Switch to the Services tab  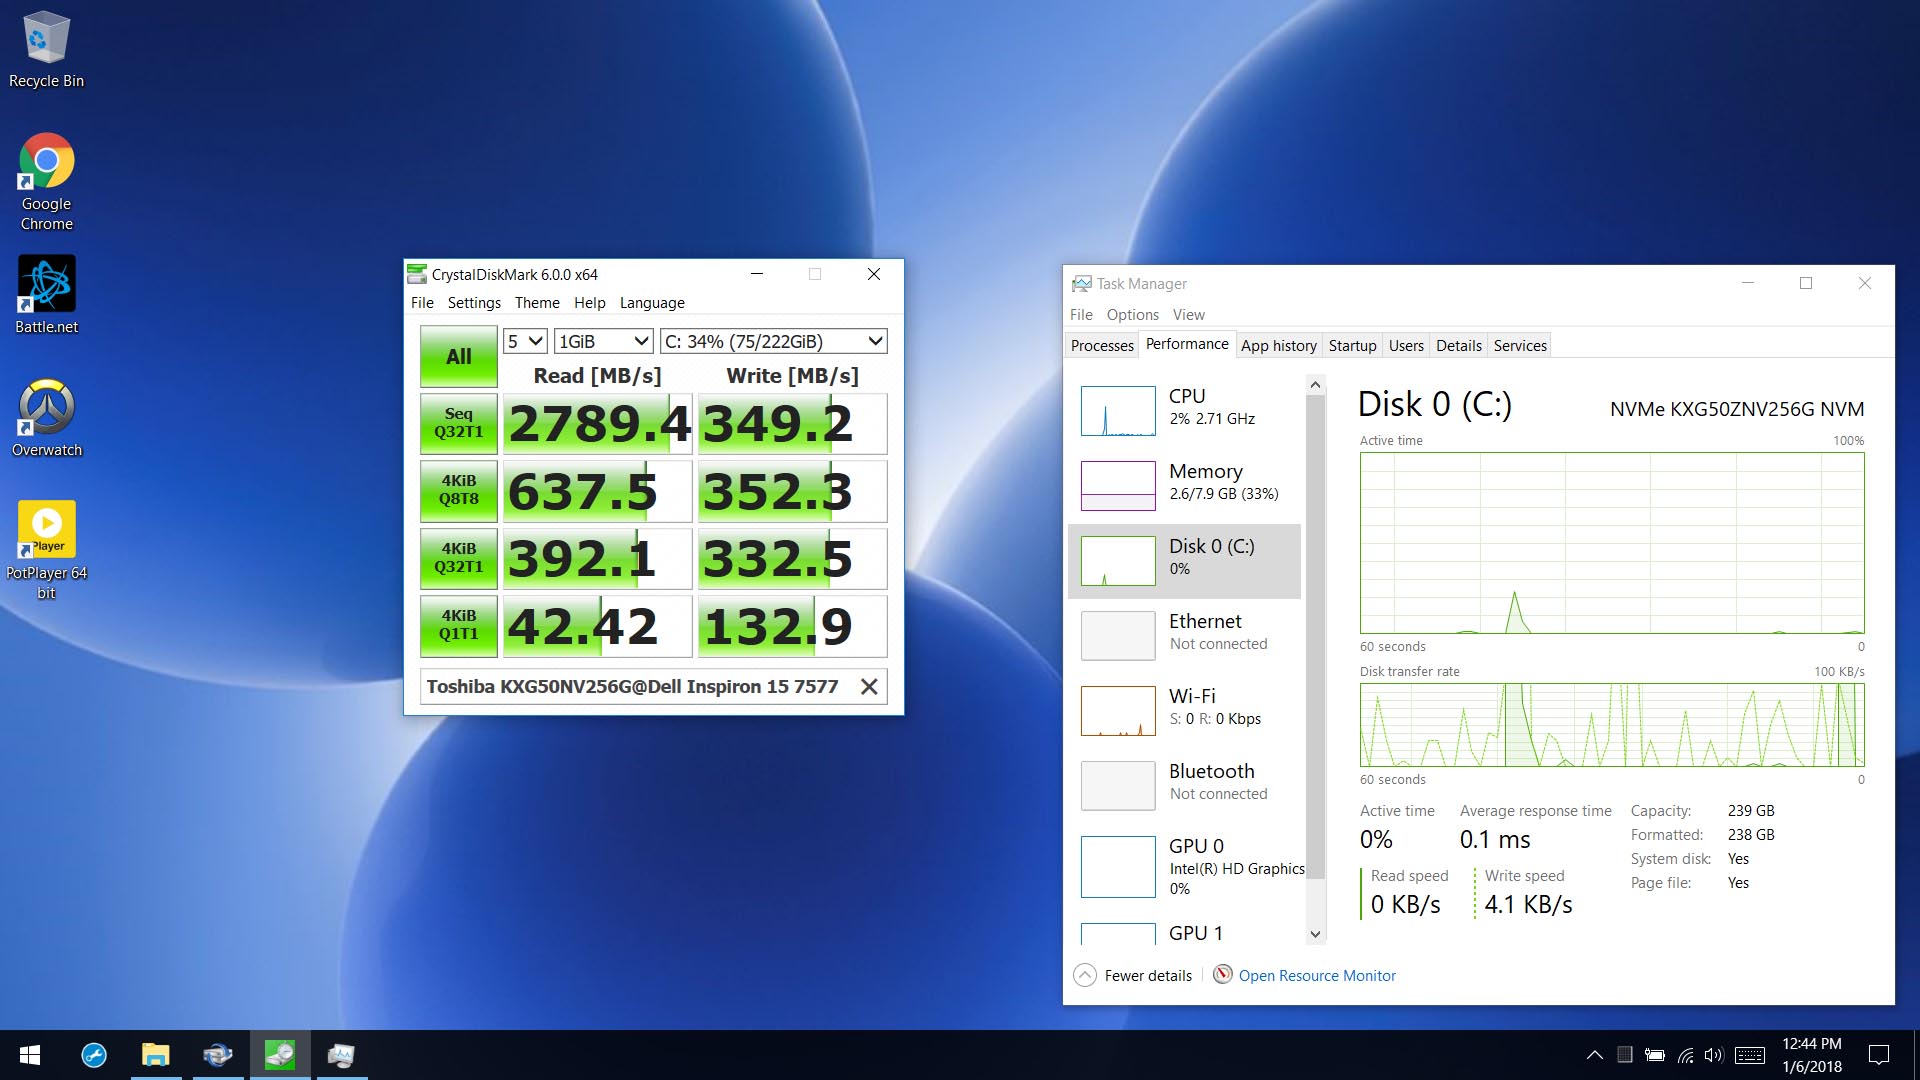1520,346
